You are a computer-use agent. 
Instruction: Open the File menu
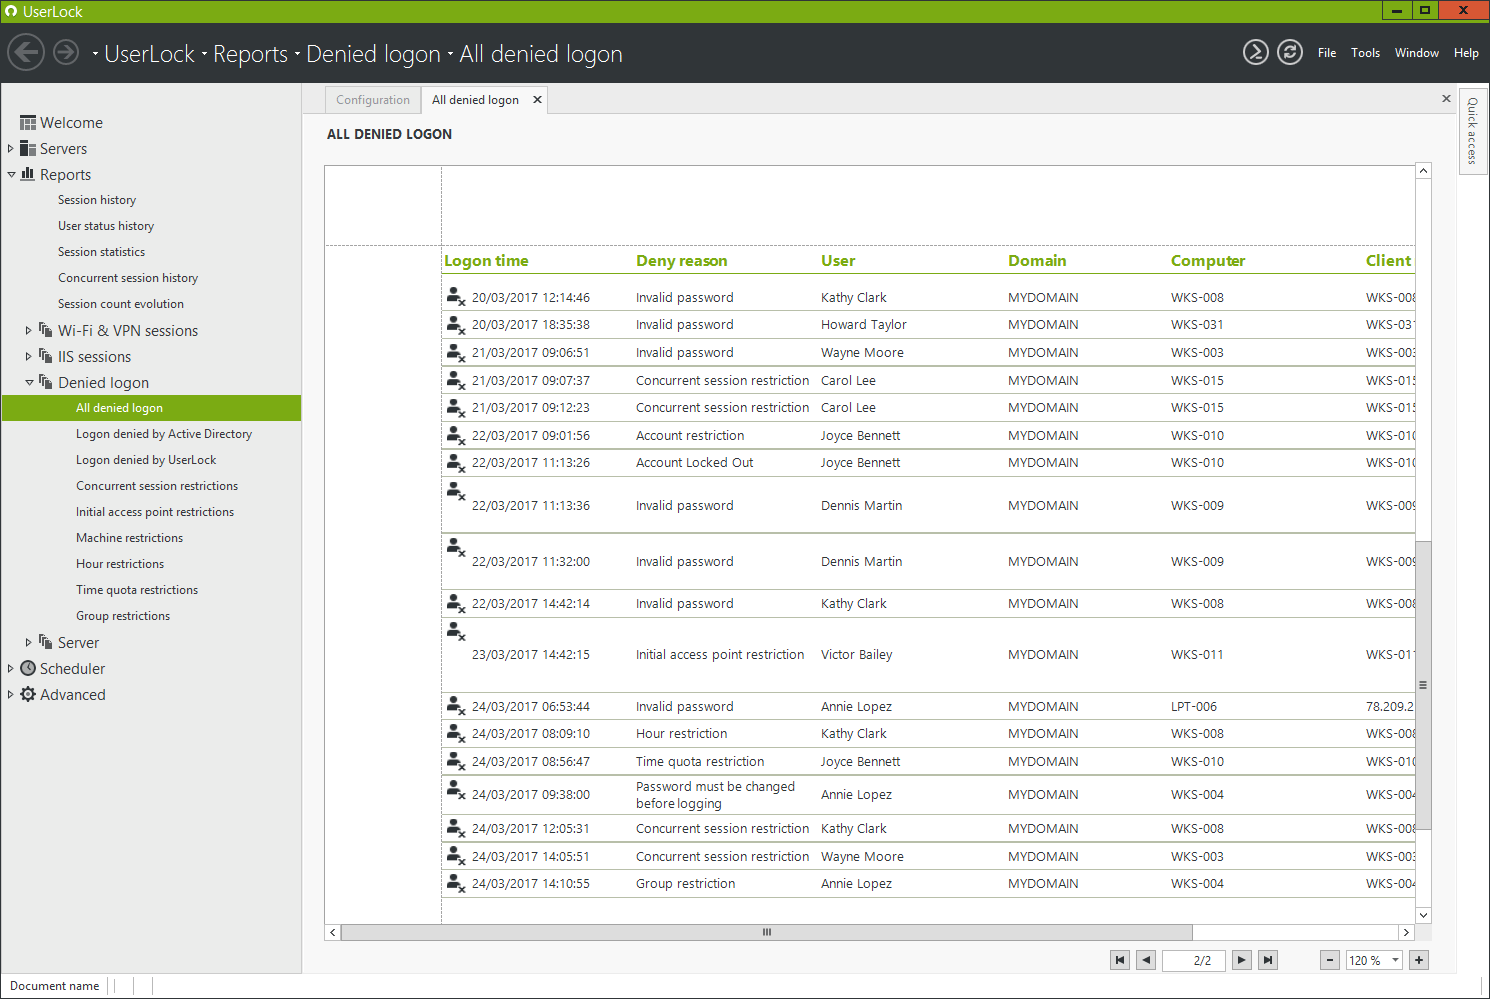coord(1327,53)
